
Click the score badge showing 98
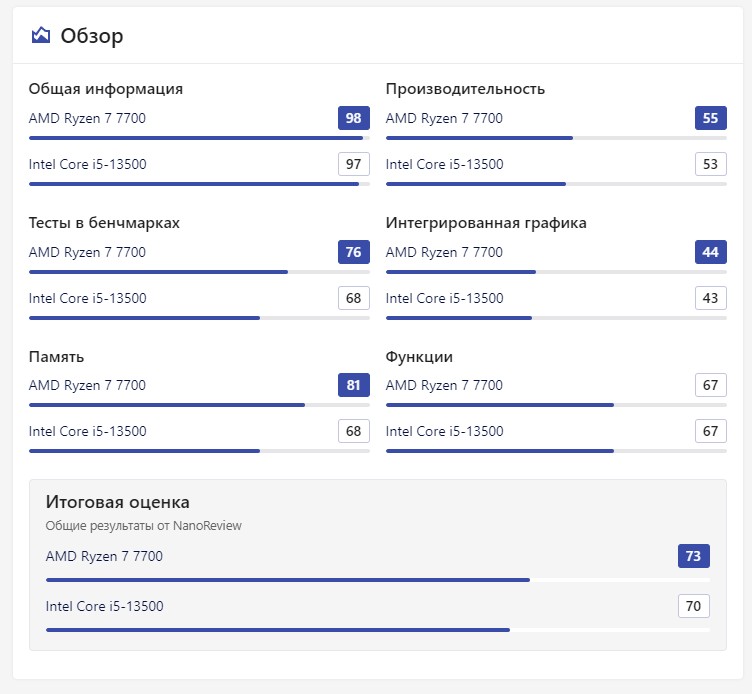click(x=353, y=118)
